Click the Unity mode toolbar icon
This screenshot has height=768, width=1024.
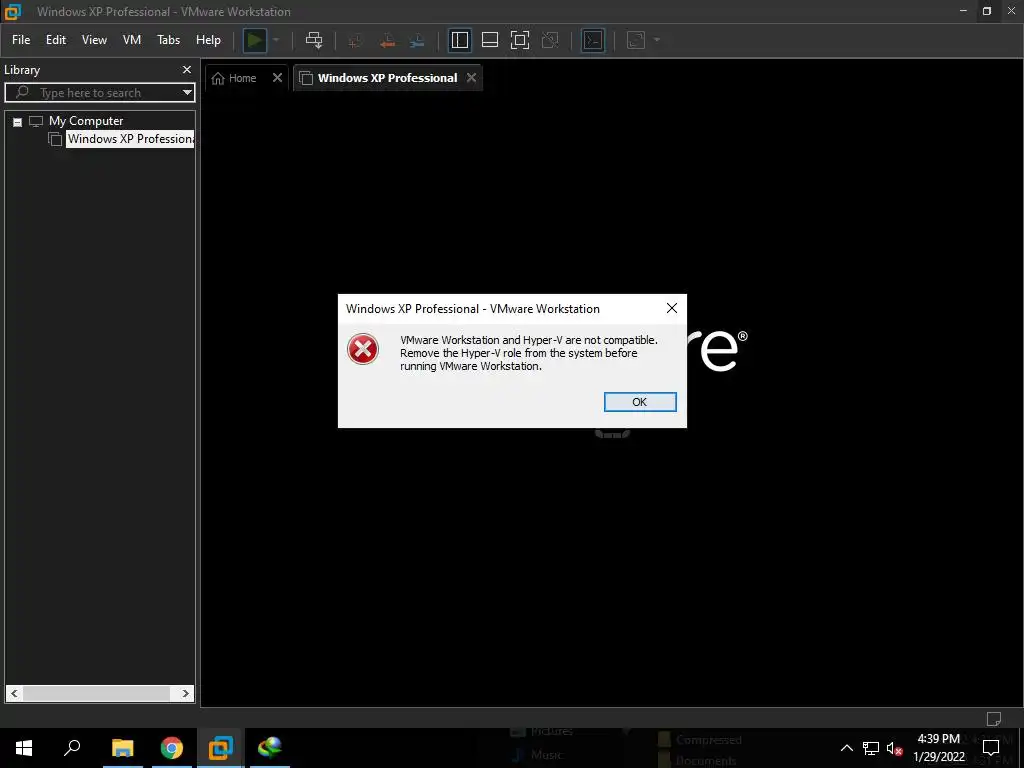pyautogui.click(x=551, y=40)
